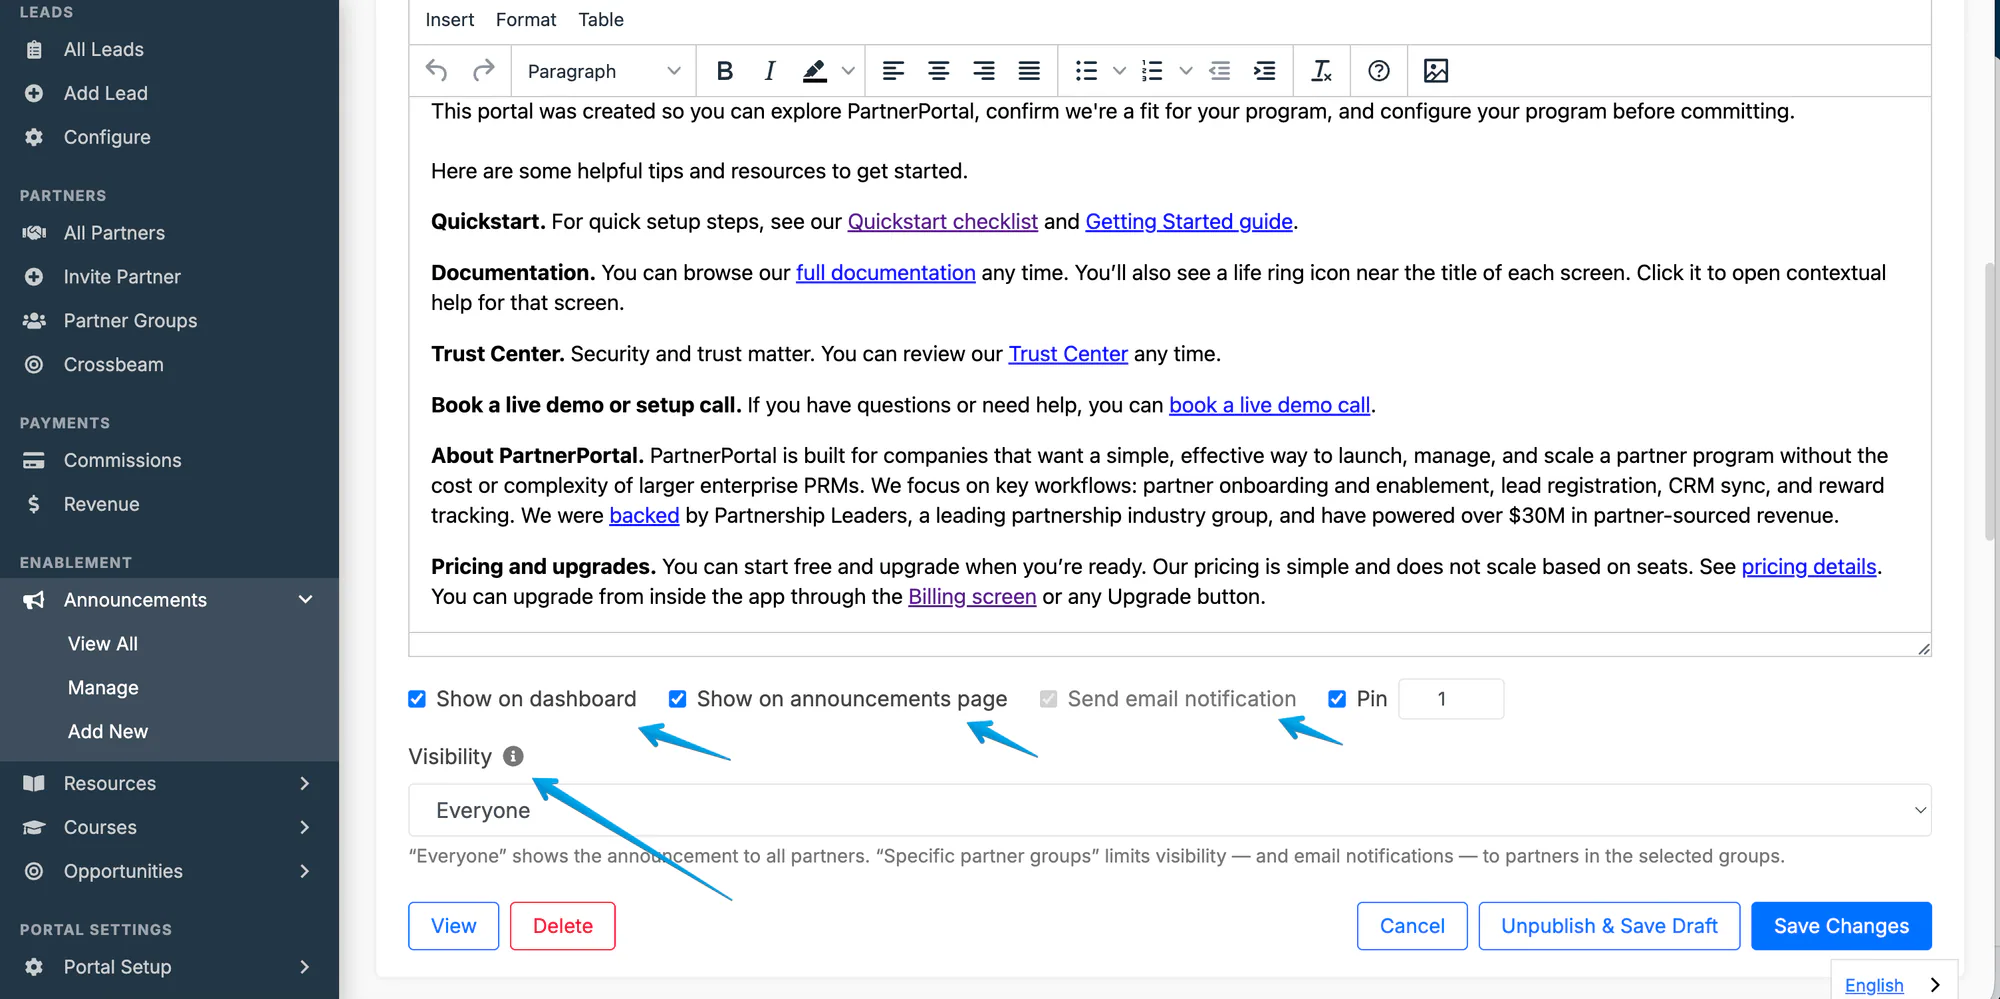The width and height of the screenshot is (2000, 999).
Task: Open Trust Center link
Action: (1068, 354)
